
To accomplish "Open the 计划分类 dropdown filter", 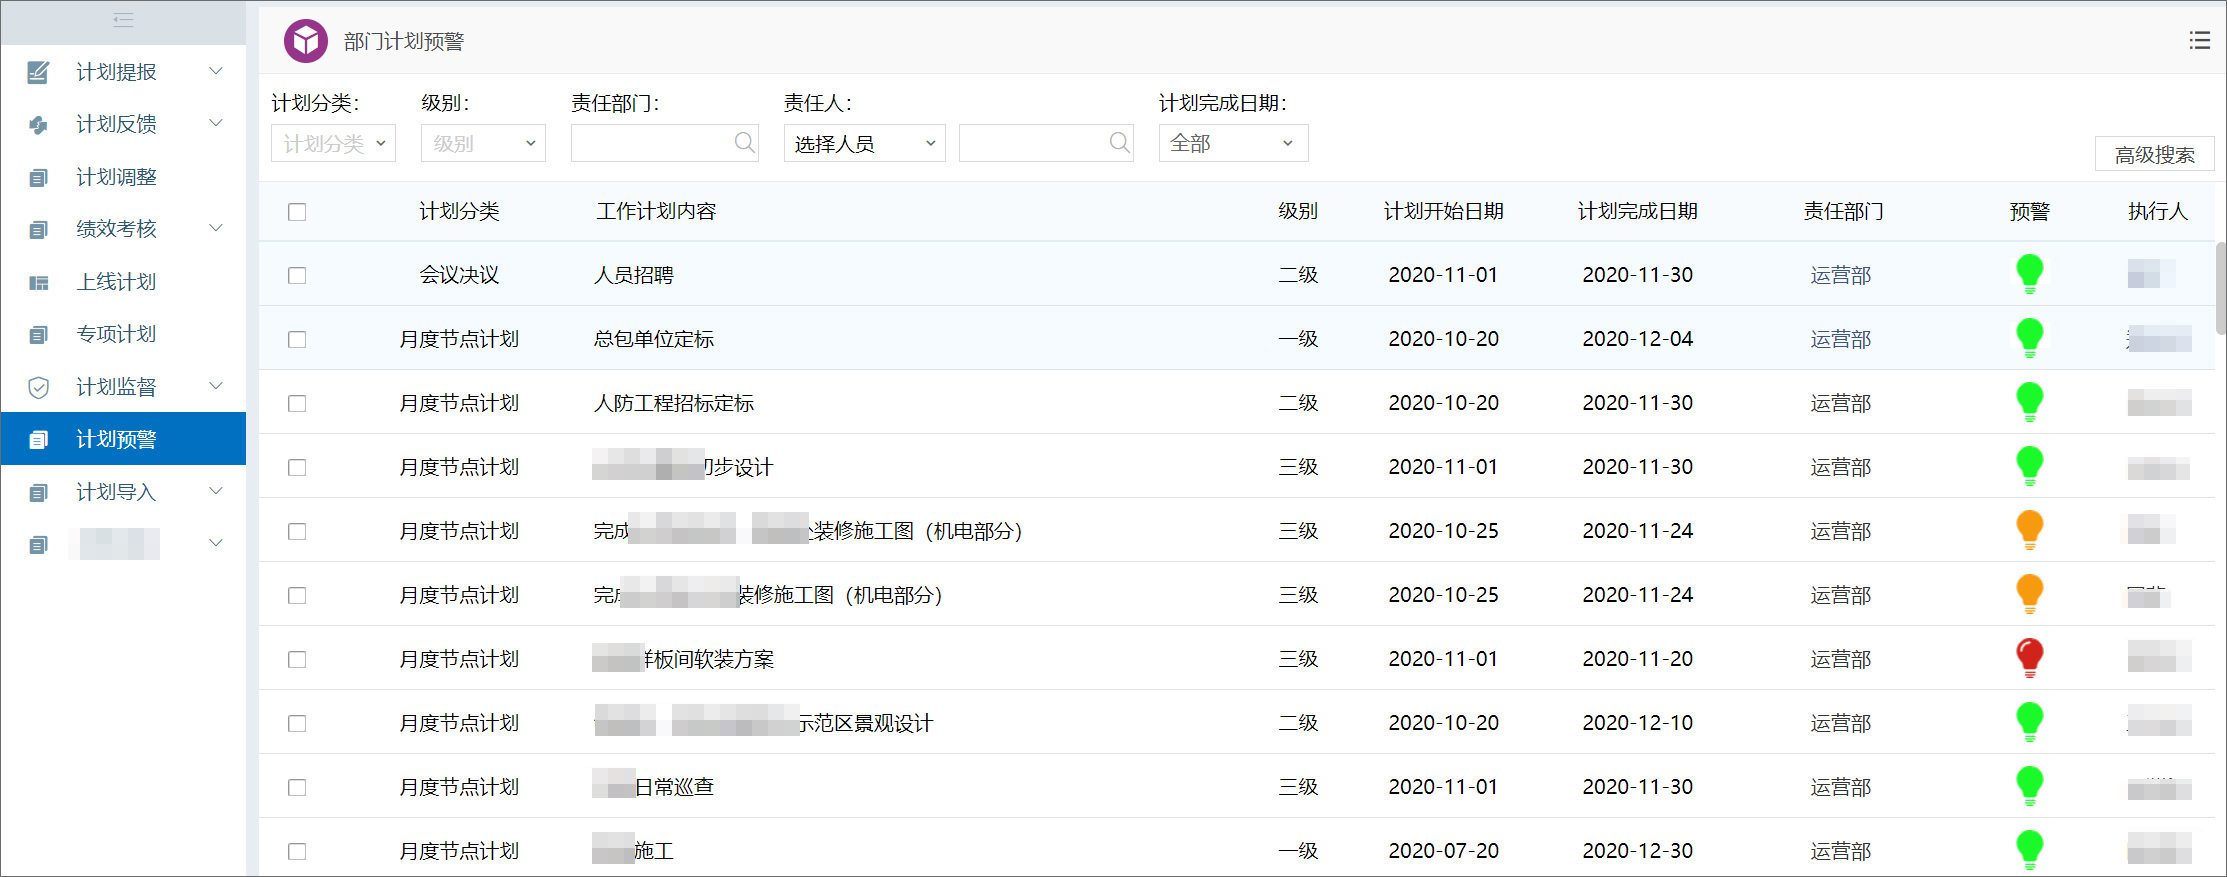I will click(x=333, y=143).
